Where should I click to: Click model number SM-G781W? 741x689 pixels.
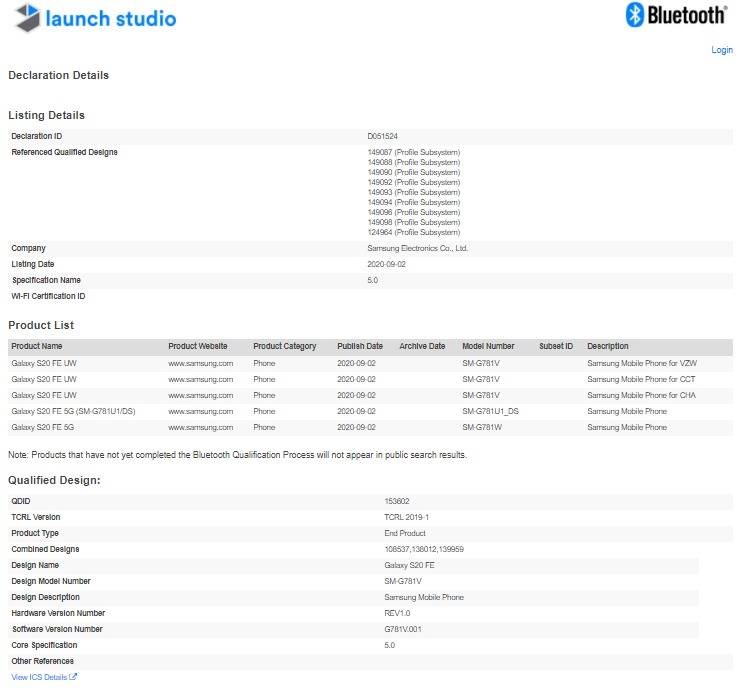pos(482,427)
